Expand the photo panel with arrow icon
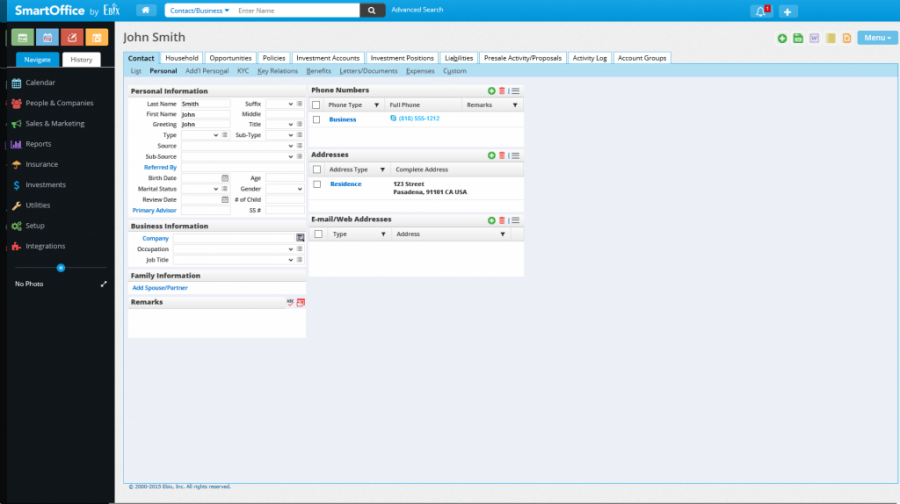Image resolution: width=900 pixels, height=504 pixels. 104,284
